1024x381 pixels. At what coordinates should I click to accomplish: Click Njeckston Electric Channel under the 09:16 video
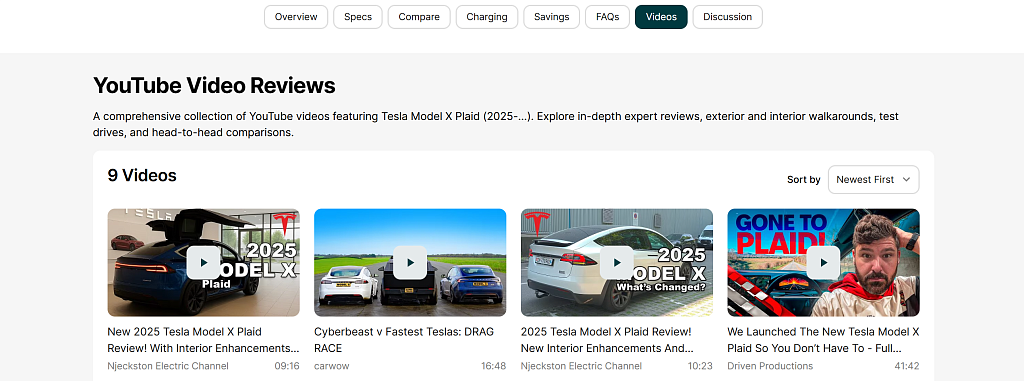168,366
